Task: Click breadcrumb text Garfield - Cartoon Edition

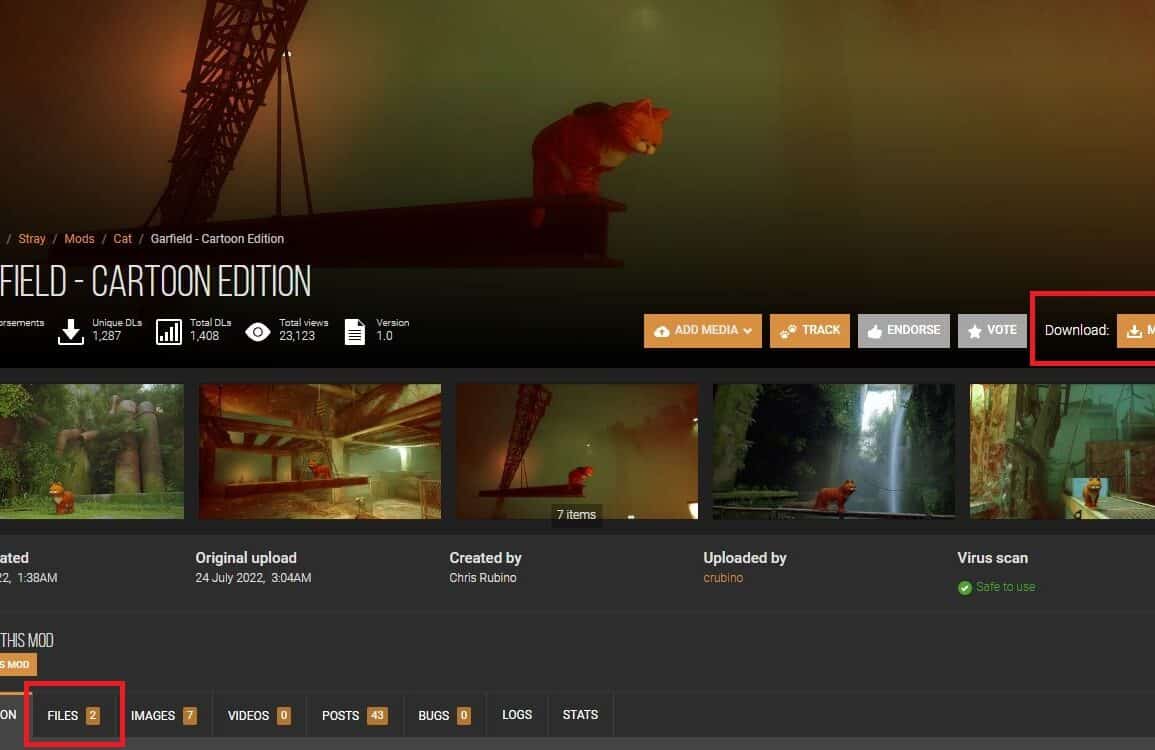Action: (x=217, y=239)
